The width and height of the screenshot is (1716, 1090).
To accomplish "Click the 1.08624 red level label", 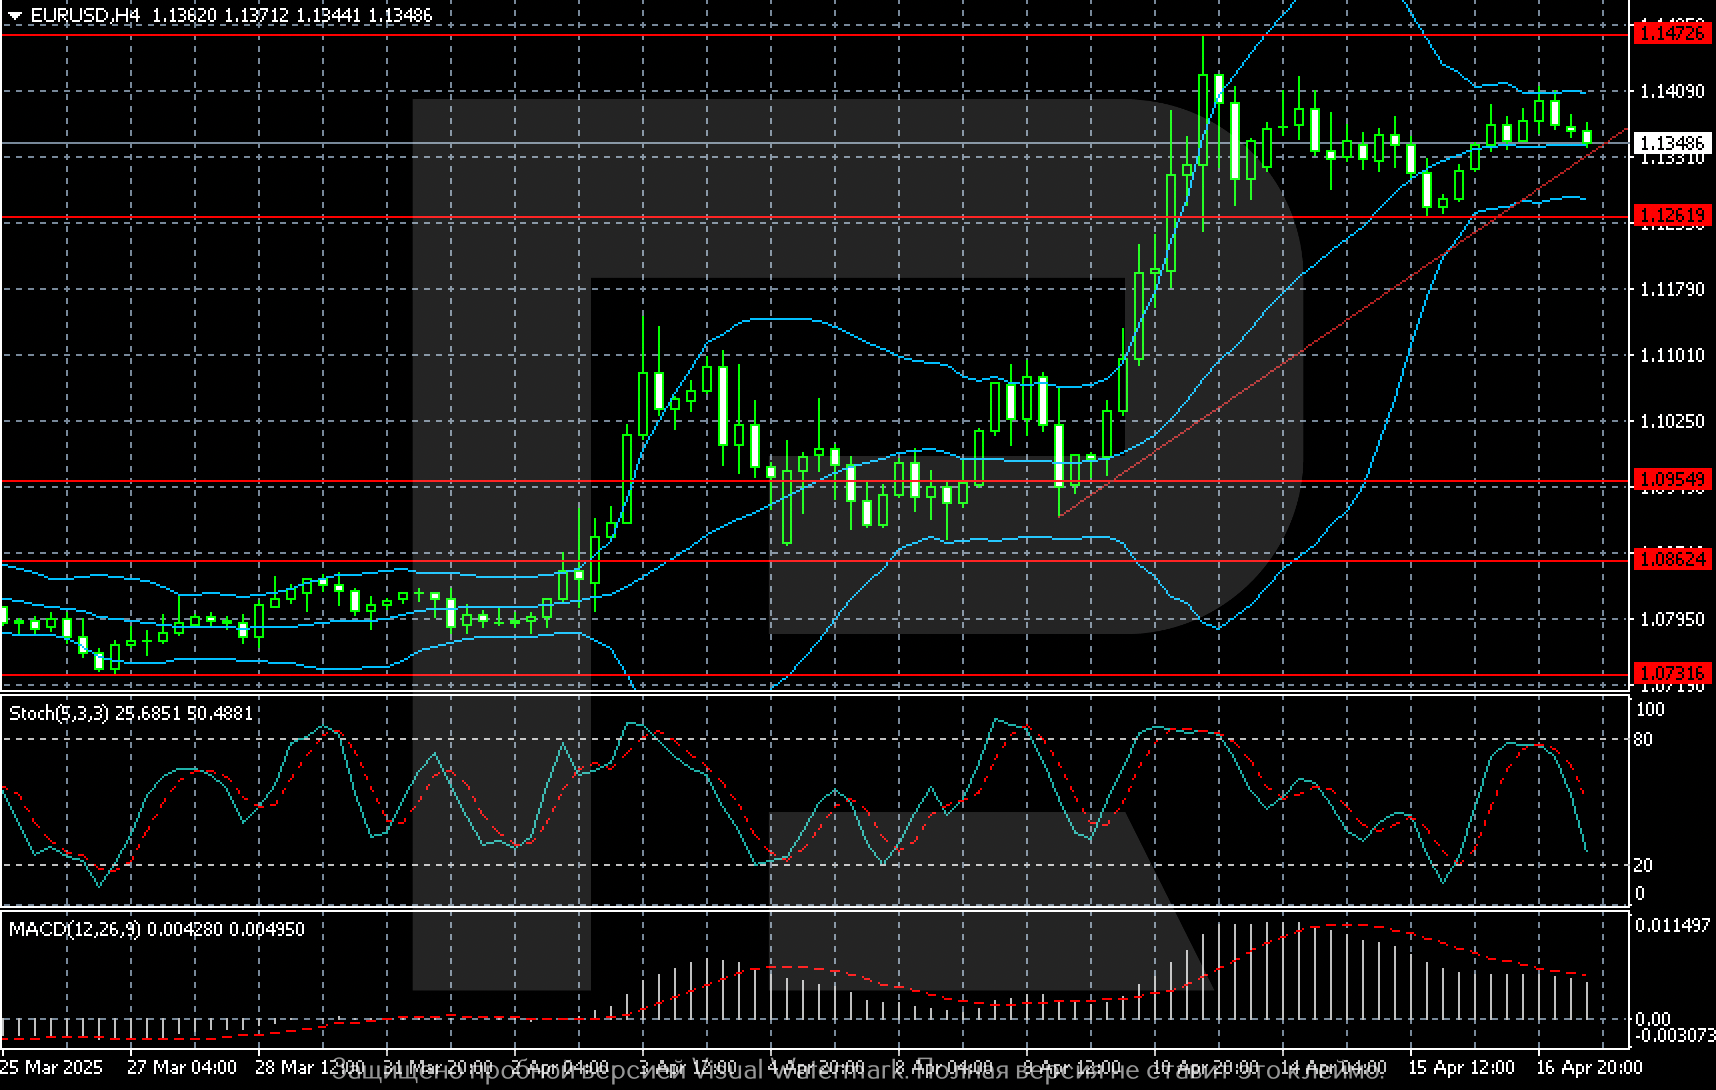I will pos(1670,560).
